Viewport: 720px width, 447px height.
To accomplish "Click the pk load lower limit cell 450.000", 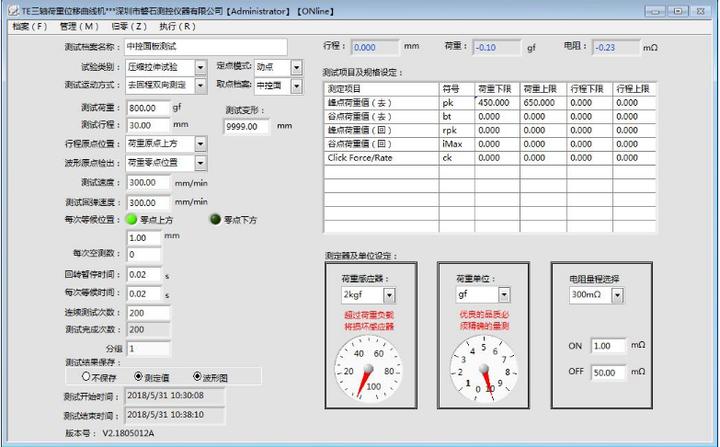I will coord(497,103).
